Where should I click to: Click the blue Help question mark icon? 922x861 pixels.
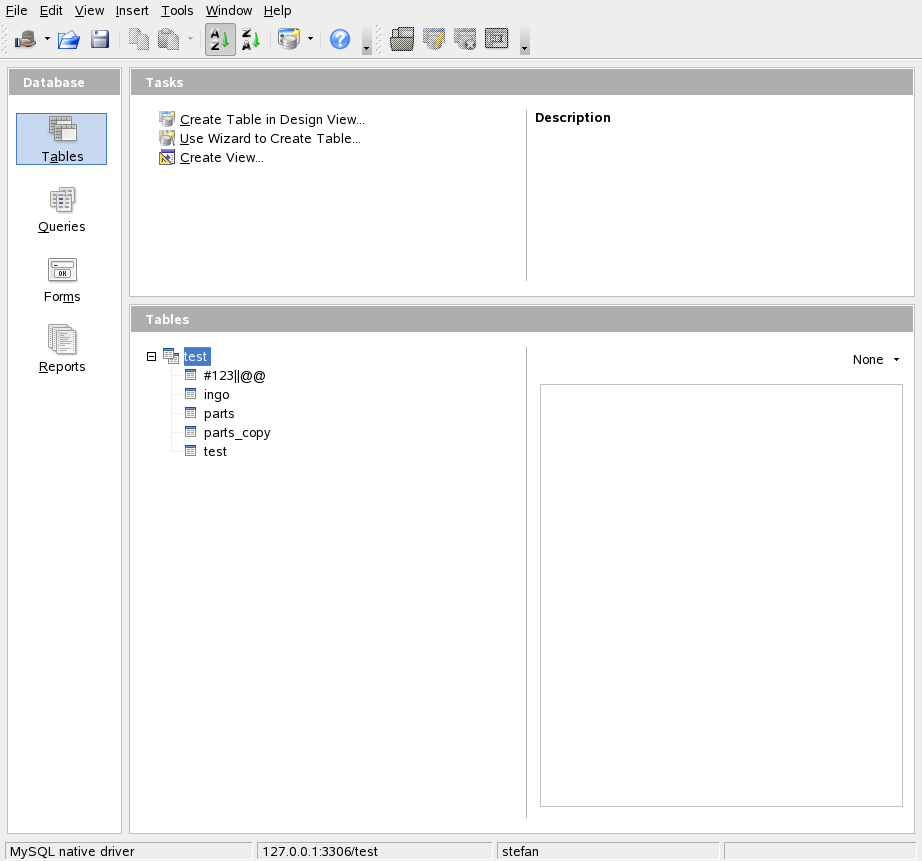[x=340, y=40]
